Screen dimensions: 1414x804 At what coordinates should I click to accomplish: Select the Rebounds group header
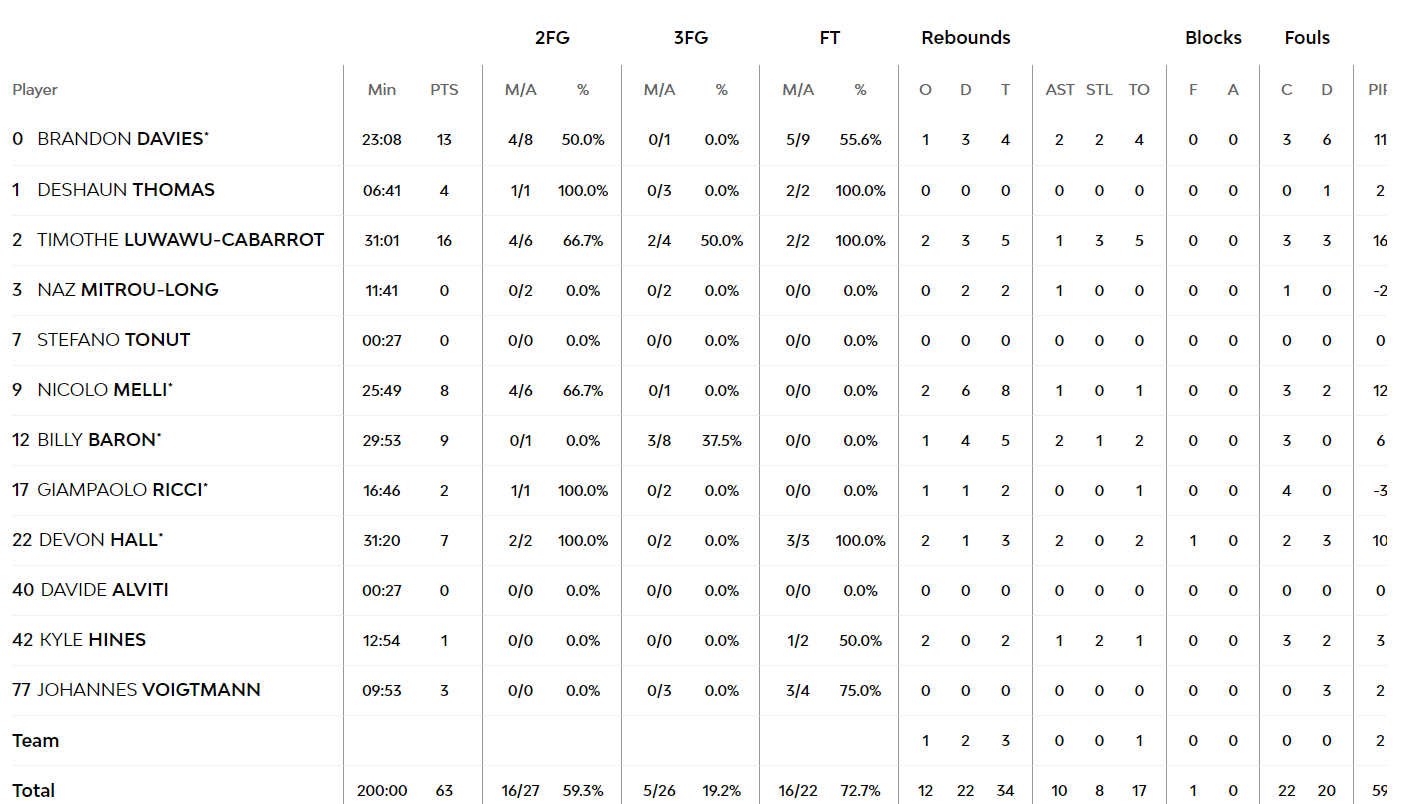966,37
